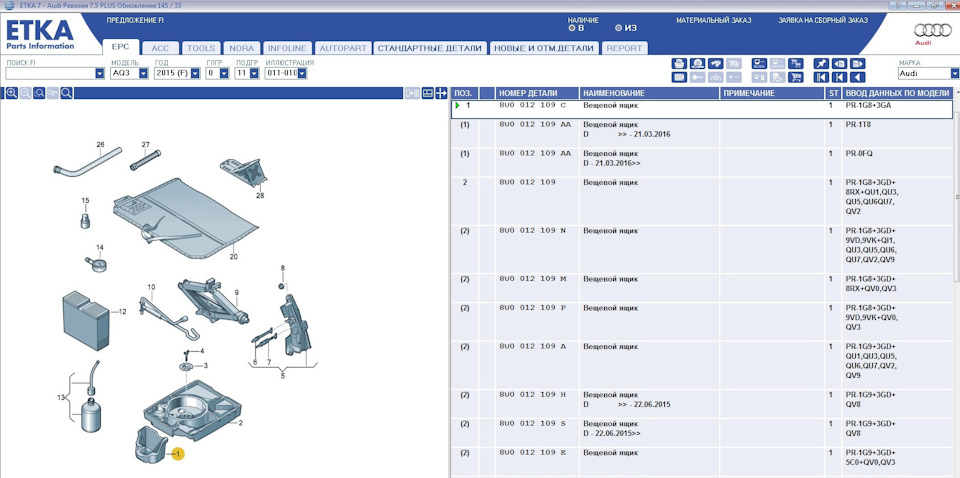Viewport: 960px width, 478px height.
Task: Select the Наличие 'ИЗ' radio button
Action: 618,28
